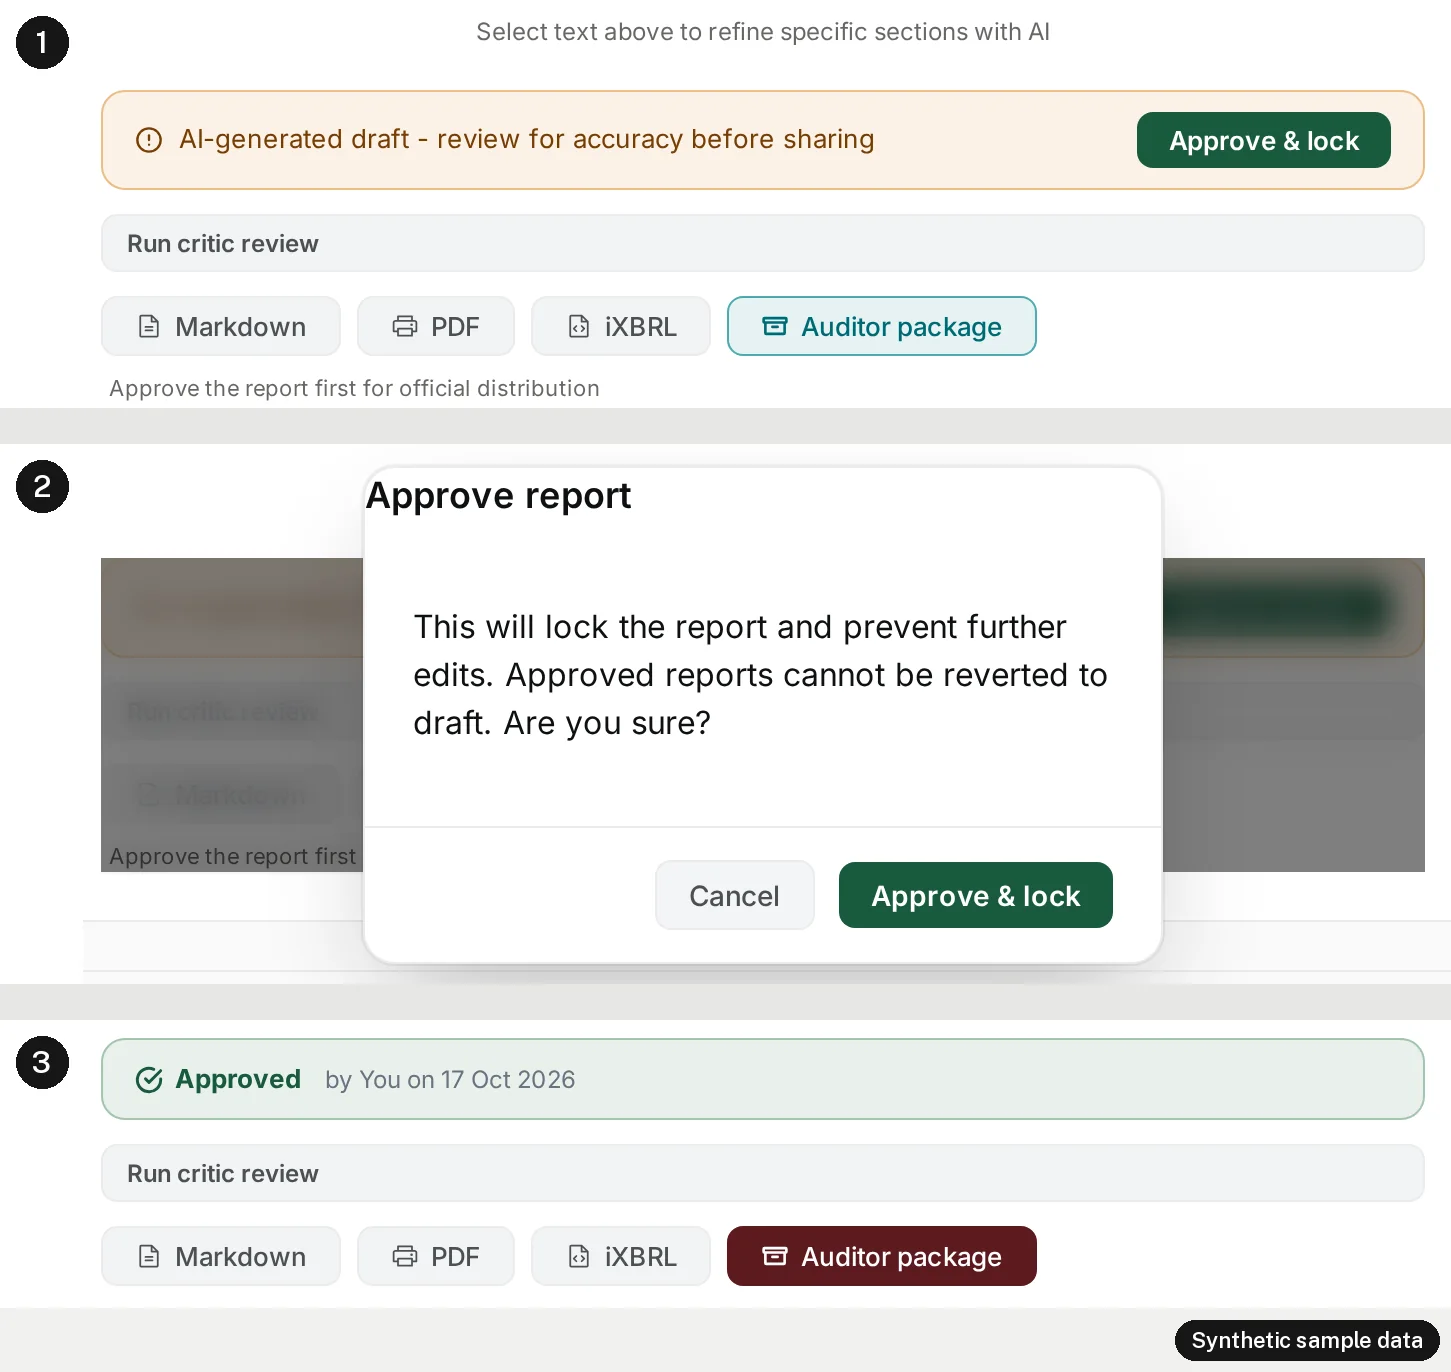Viewport: 1451px width, 1372px height.
Task: Export Markdown under the Approved banner
Action: pyautogui.click(x=221, y=1256)
